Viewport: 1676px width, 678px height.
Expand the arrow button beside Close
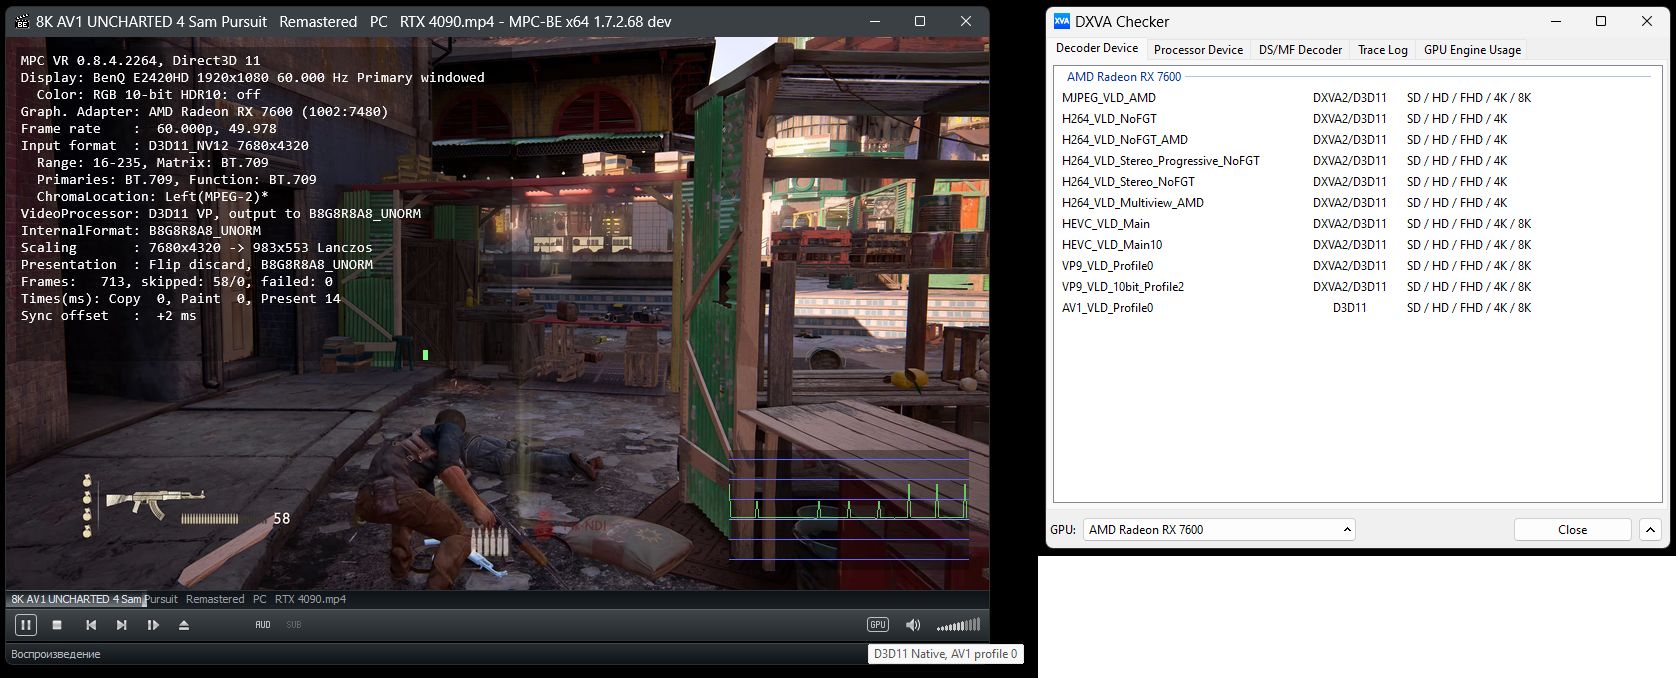1650,530
